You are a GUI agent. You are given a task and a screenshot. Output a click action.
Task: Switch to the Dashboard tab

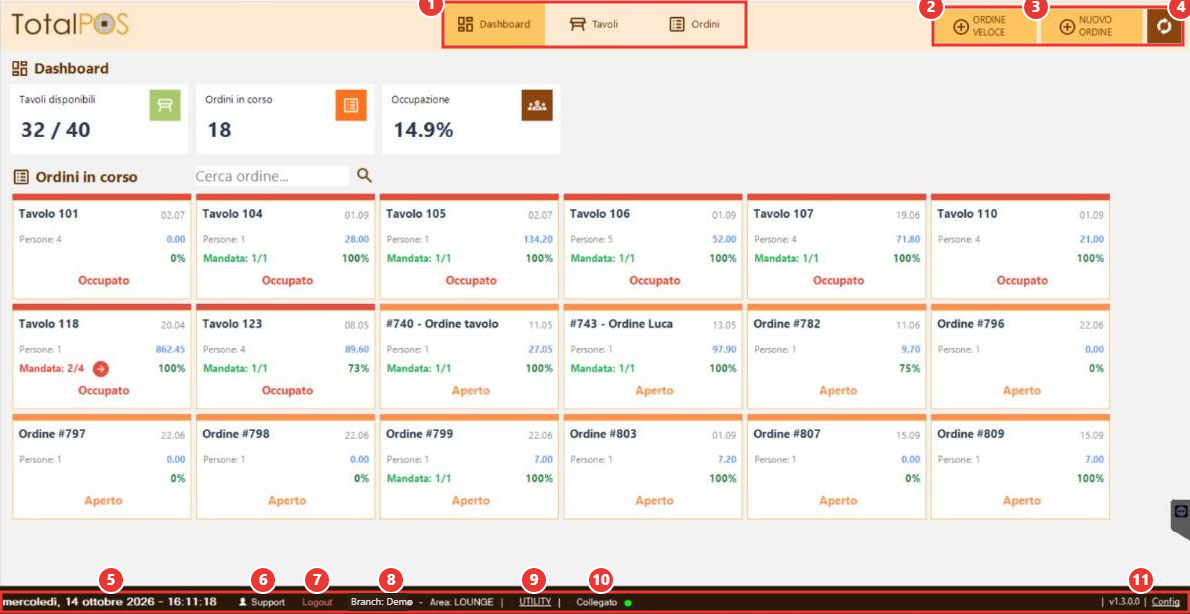(494, 24)
